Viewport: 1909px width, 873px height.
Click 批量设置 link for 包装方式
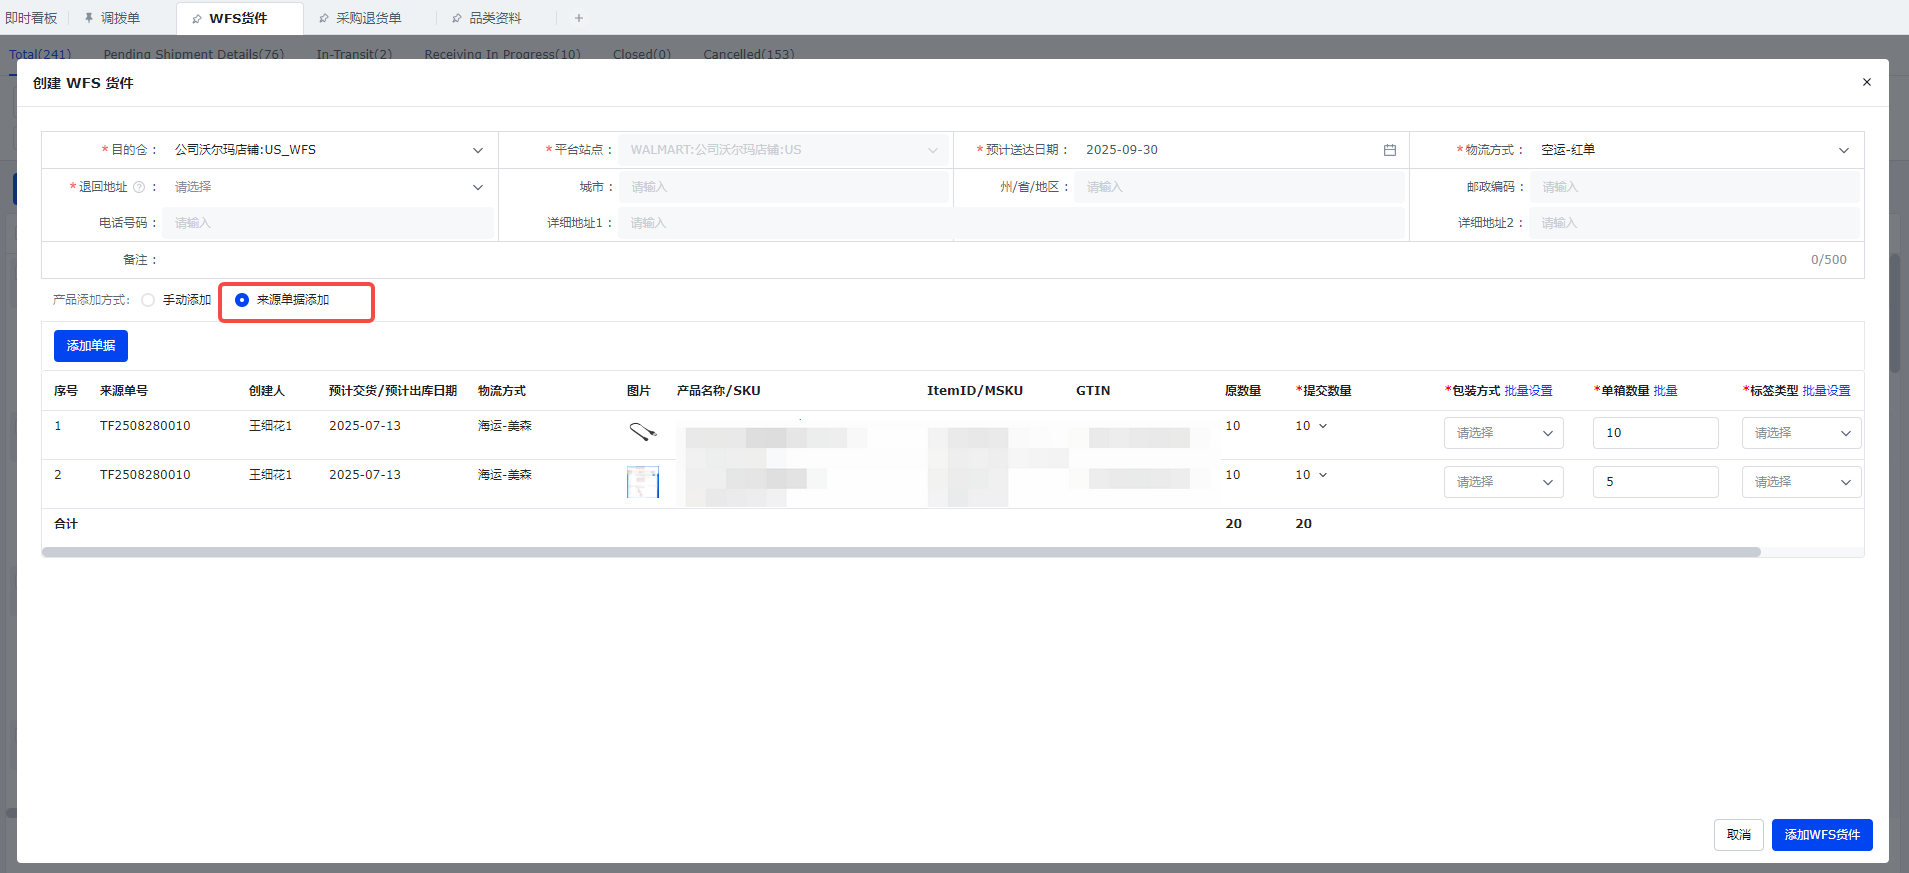pos(1529,391)
